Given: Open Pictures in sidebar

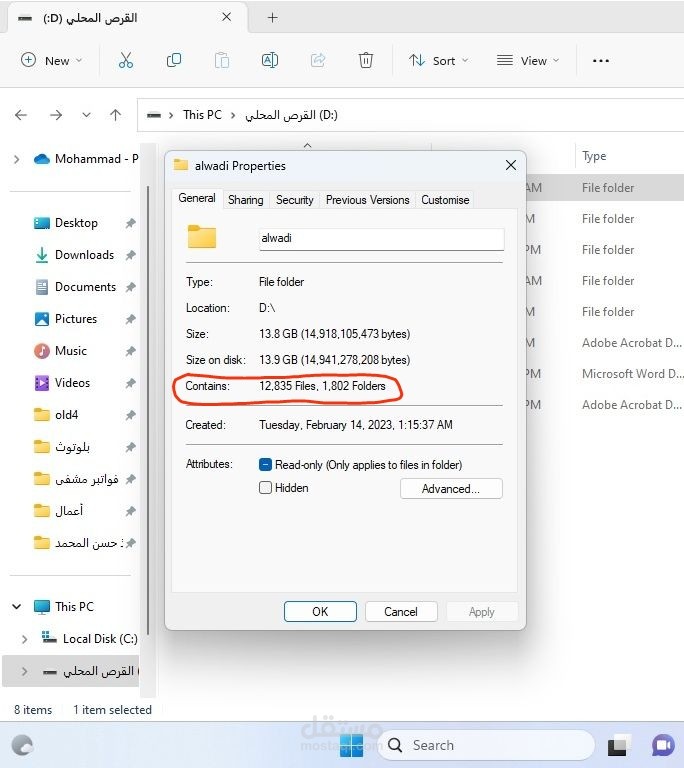Looking at the screenshot, I should [x=75, y=319].
